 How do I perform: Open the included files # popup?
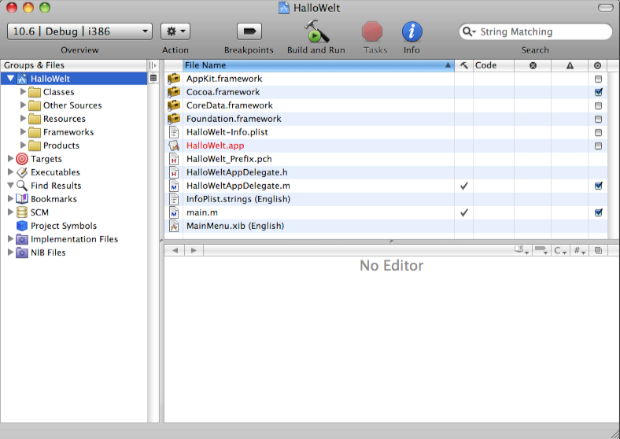click(x=579, y=250)
